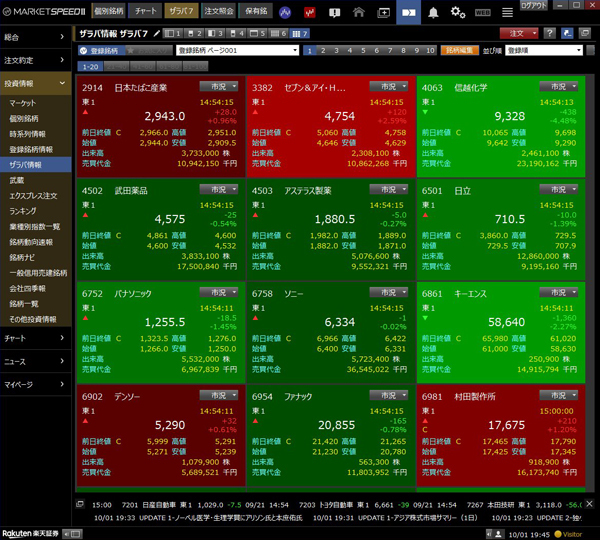Screen dimensions: 600x540
Task: Select the キーエンス 6861 stock card
Action: click(x=500, y=333)
